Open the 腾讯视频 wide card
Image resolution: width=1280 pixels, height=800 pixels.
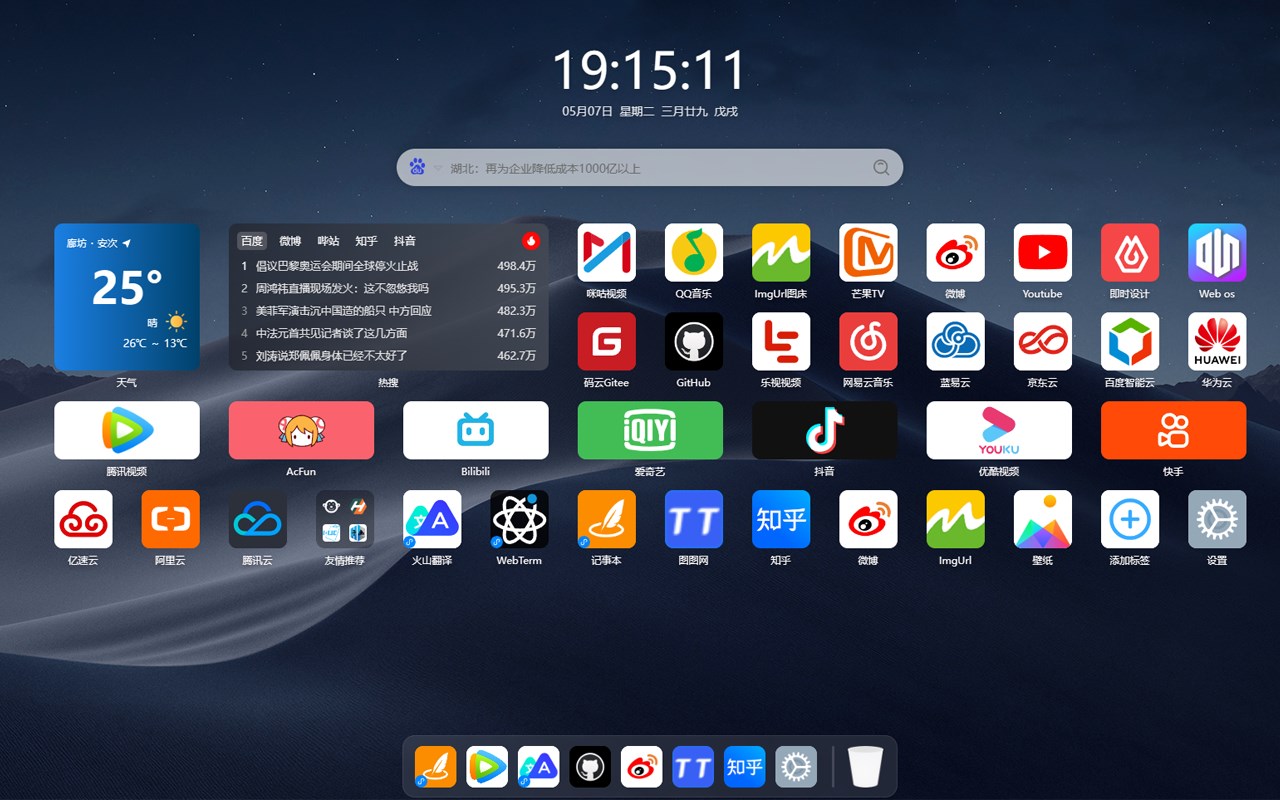pos(127,430)
